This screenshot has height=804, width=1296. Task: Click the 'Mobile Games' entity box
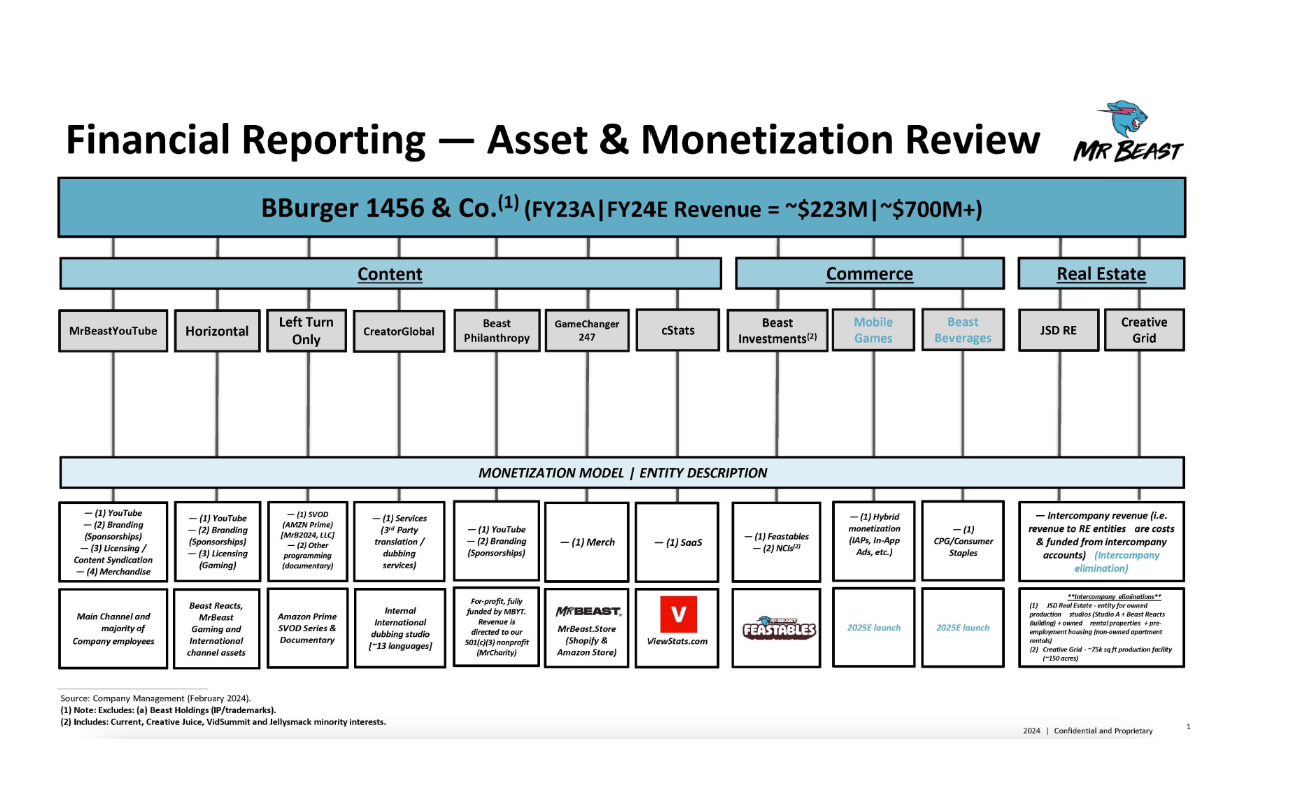[x=873, y=330]
